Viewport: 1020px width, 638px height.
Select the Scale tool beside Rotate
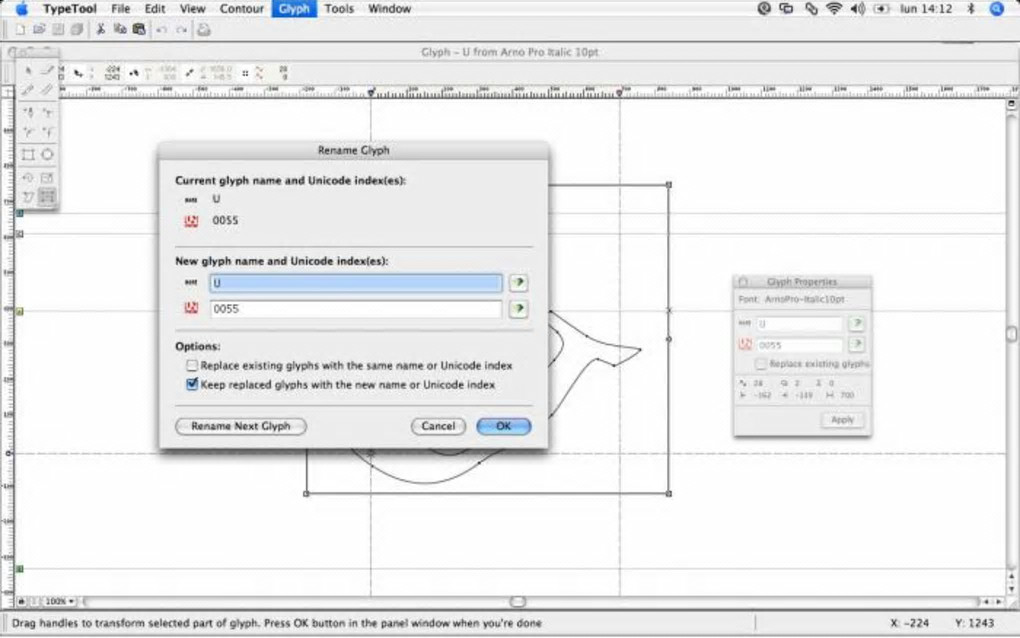point(47,177)
